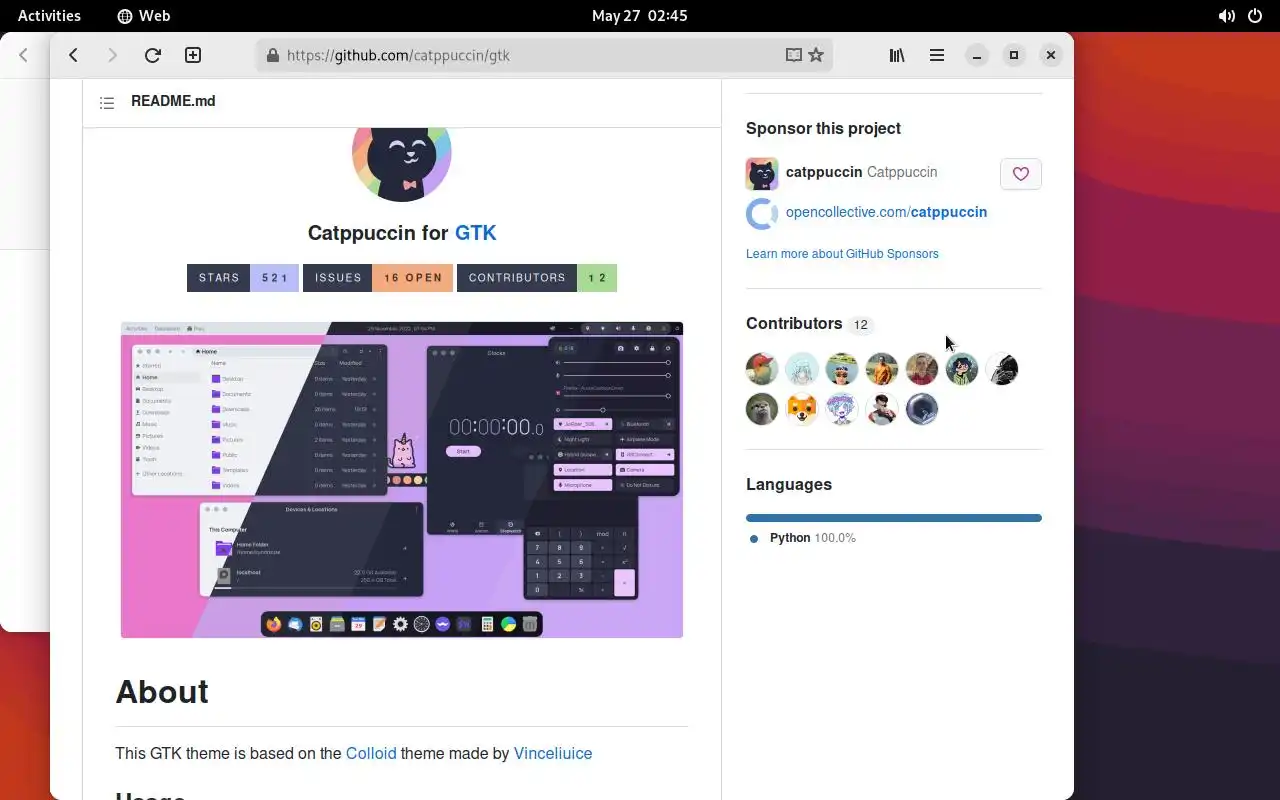Open the Web application menu
This screenshot has width=1280, height=800.
[x=144, y=16]
